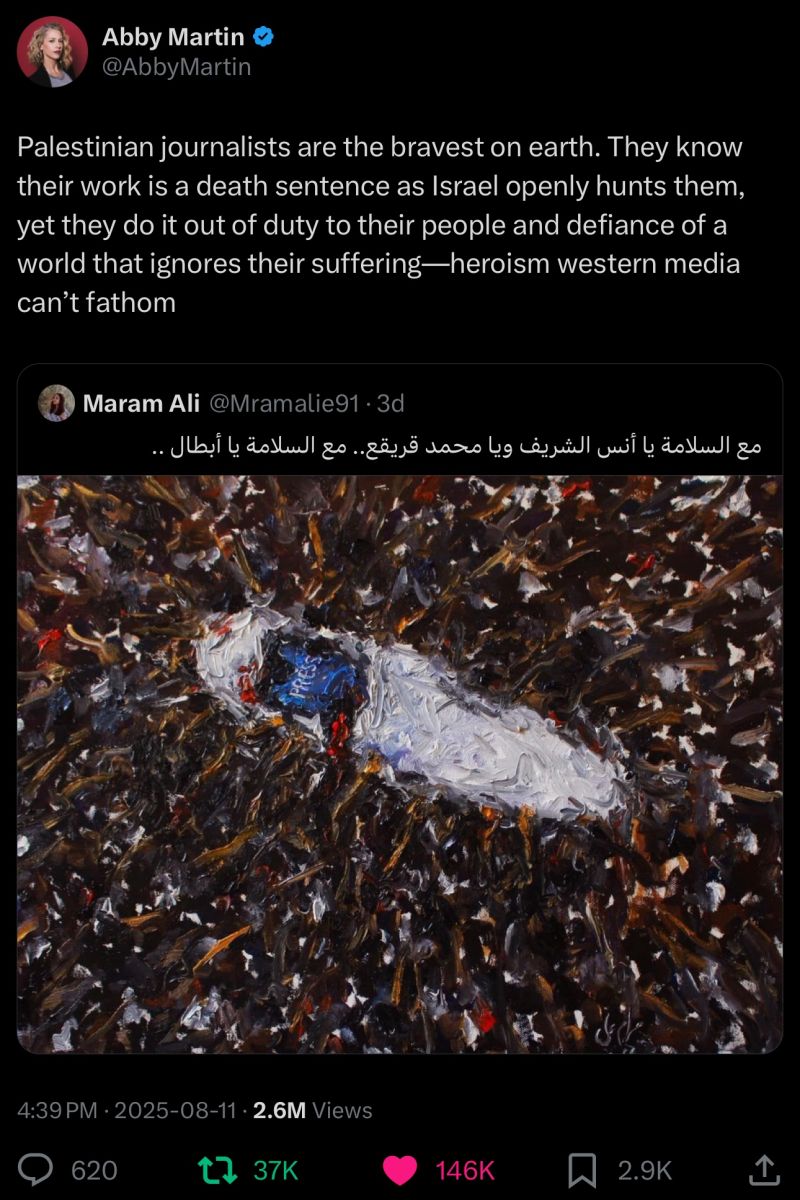Viewport: 800px width, 1200px height.
Task: Open the oil painting image
Action: coord(400,765)
